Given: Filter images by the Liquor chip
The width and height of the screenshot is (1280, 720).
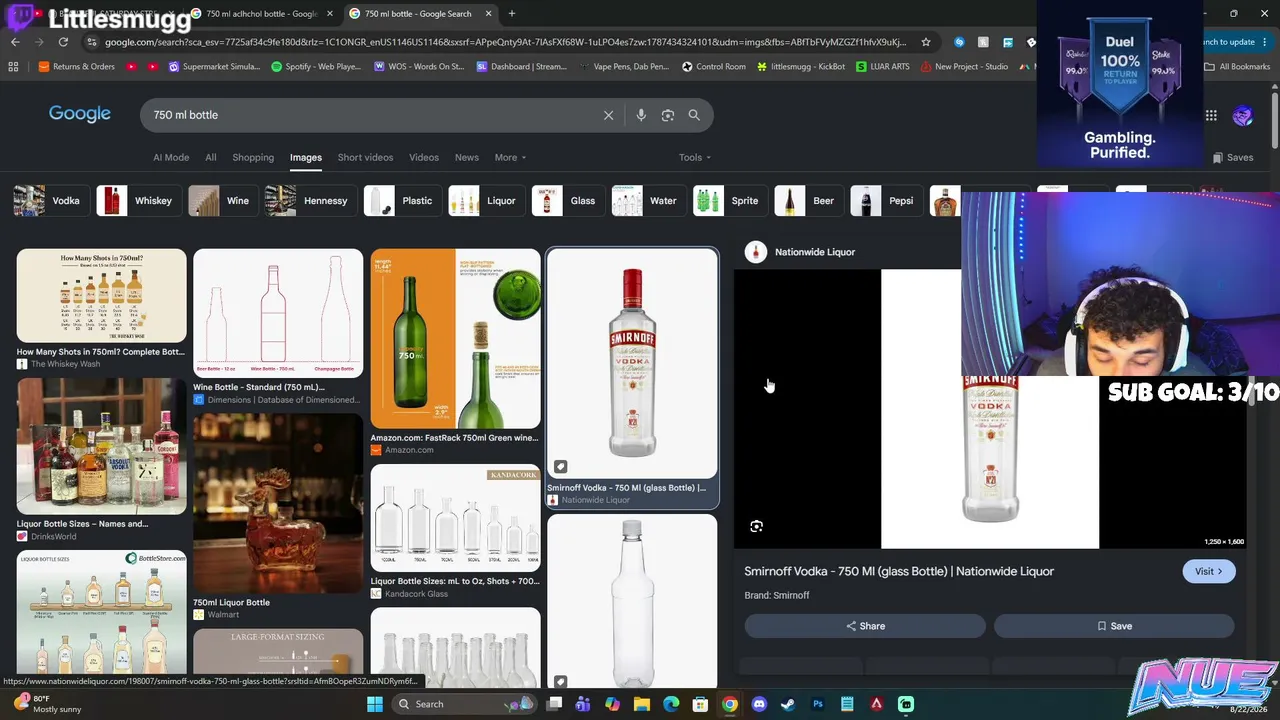Looking at the screenshot, I should tap(487, 201).
